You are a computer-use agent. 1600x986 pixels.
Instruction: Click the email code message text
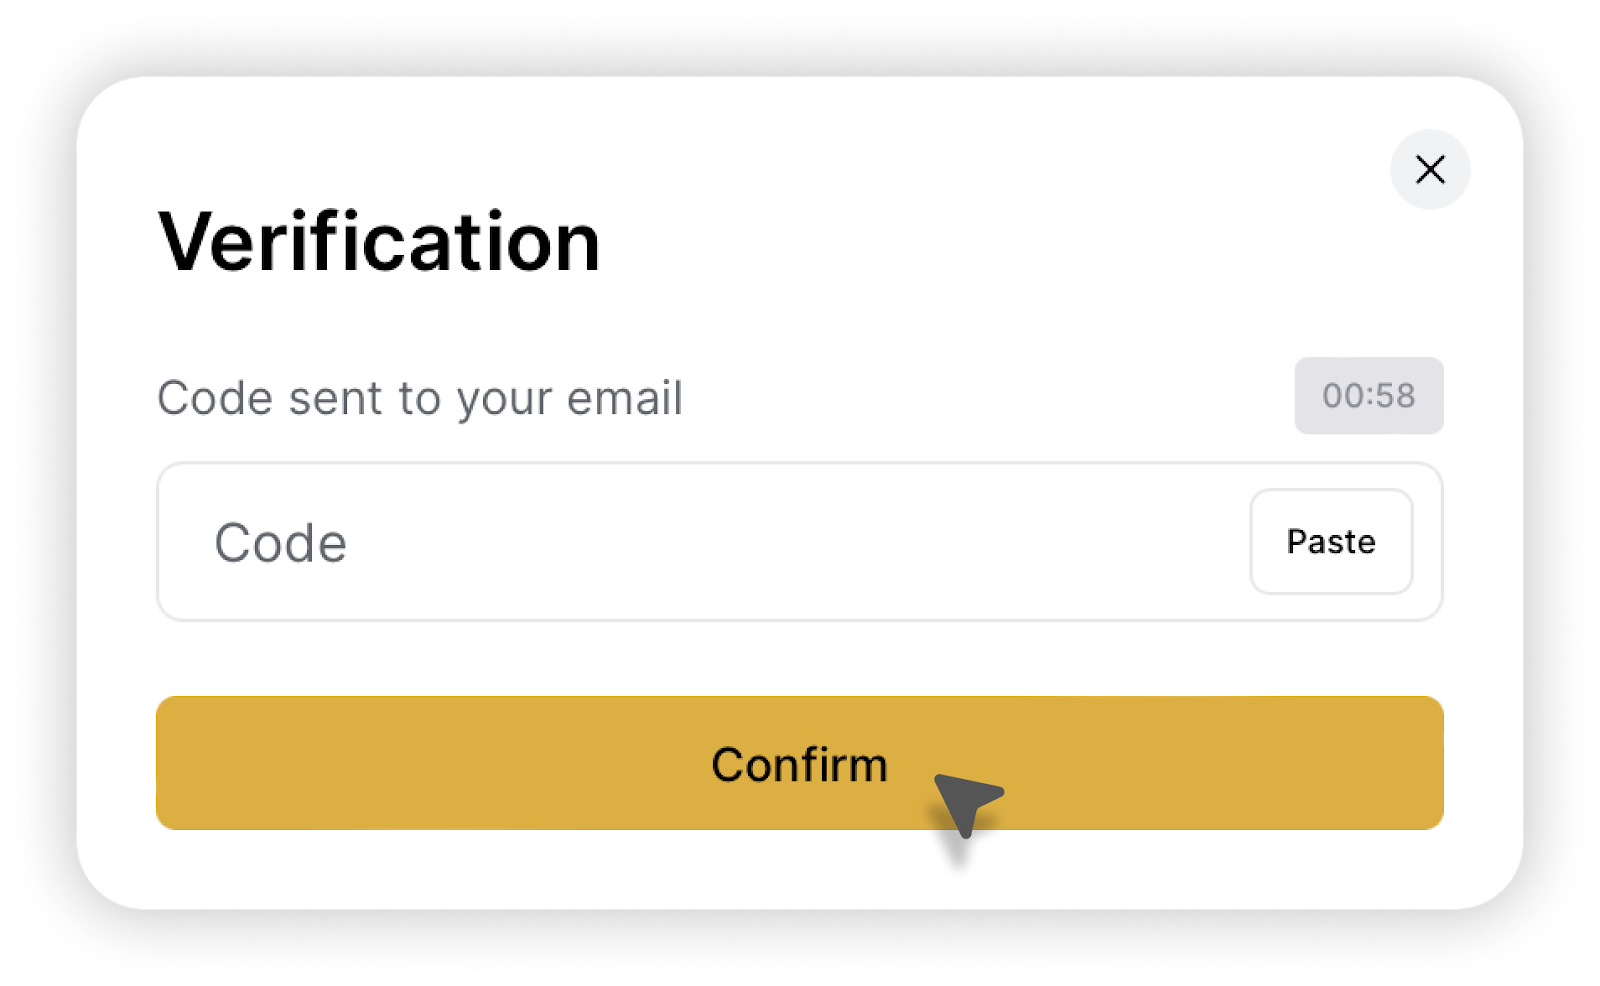point(420,398)
